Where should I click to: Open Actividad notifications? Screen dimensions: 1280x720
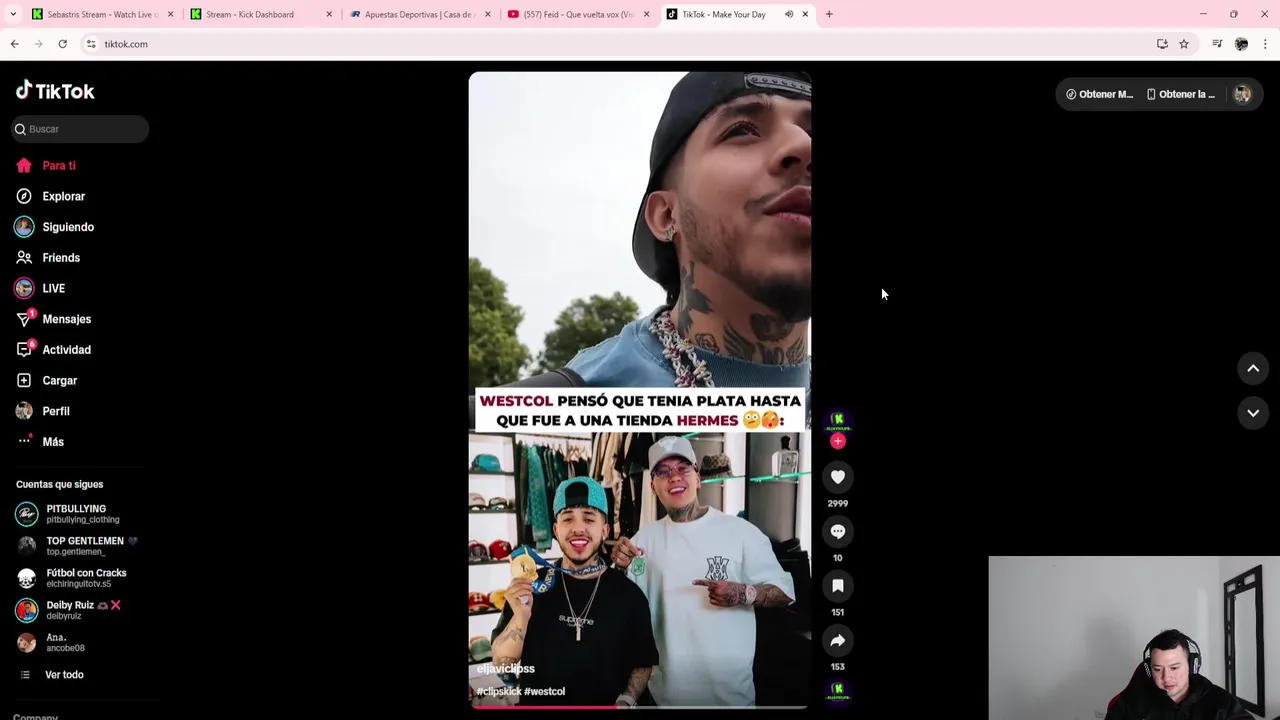66,350
